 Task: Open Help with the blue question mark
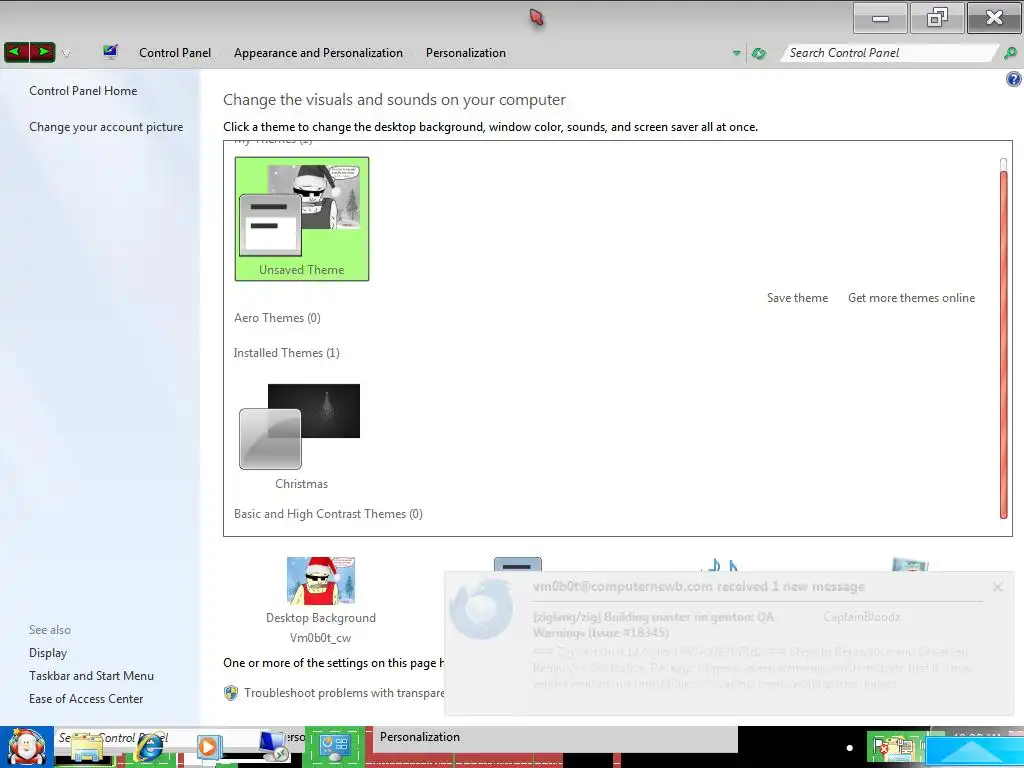point(1014,80)
